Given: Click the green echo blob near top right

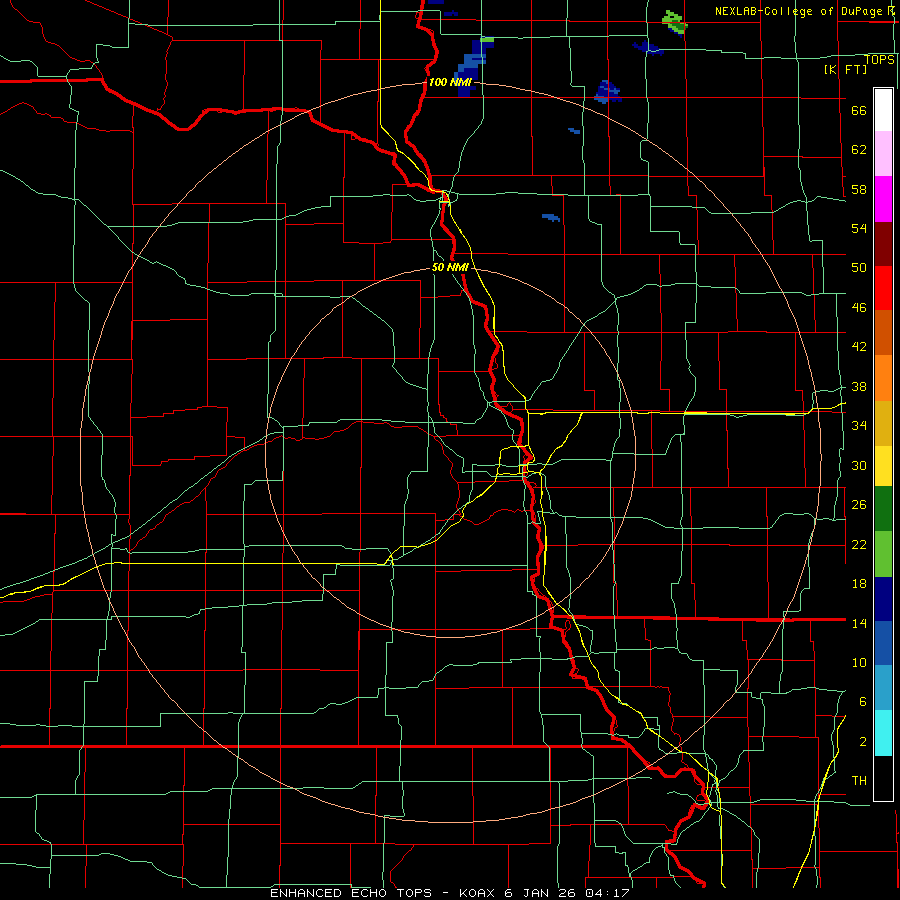Looking at the screenshot, I should (x=675, y=22).
